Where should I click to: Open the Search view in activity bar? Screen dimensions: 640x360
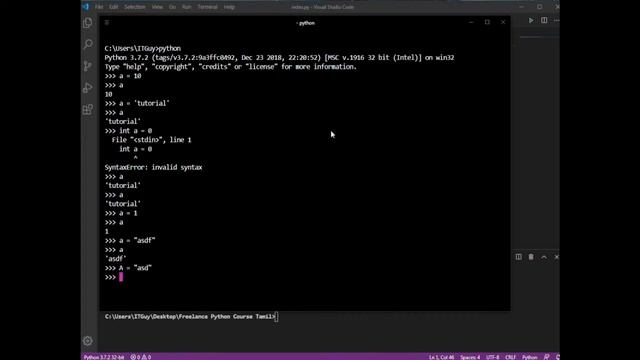[88, 44]
